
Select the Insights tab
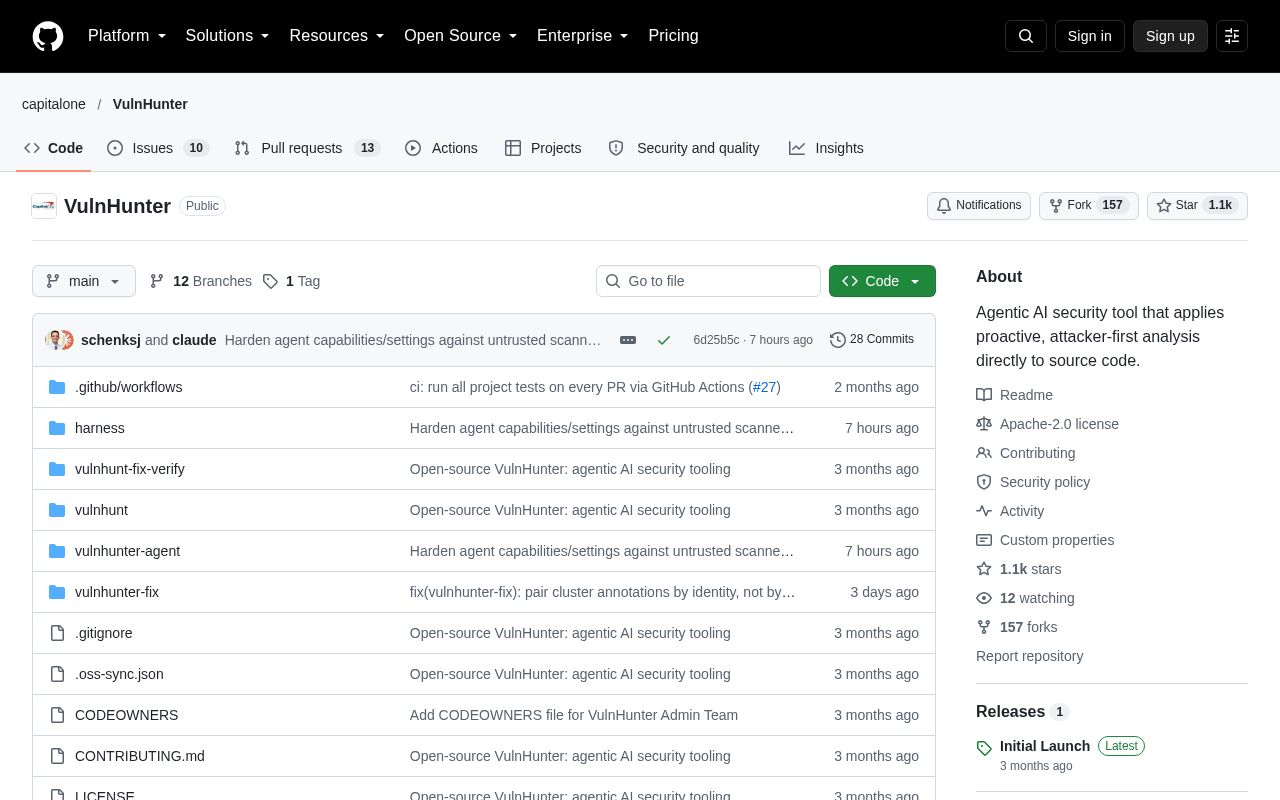click(x=826, y=148)
